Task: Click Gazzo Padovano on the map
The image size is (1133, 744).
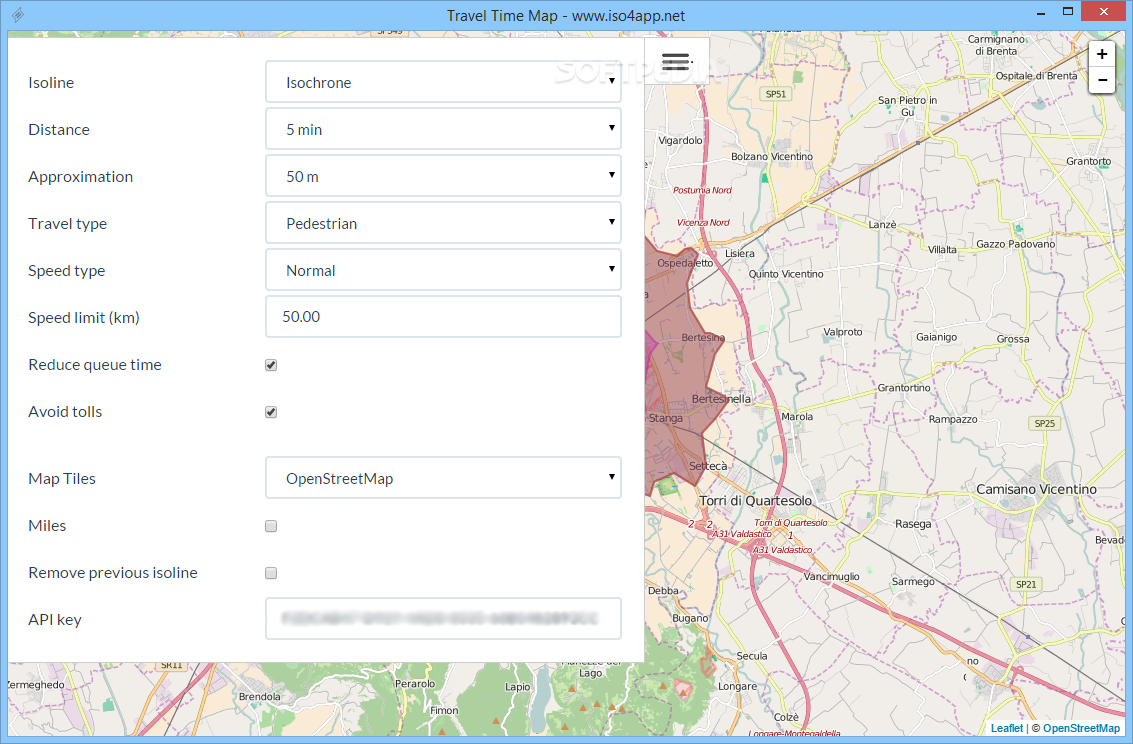Action: (1015, 244)
